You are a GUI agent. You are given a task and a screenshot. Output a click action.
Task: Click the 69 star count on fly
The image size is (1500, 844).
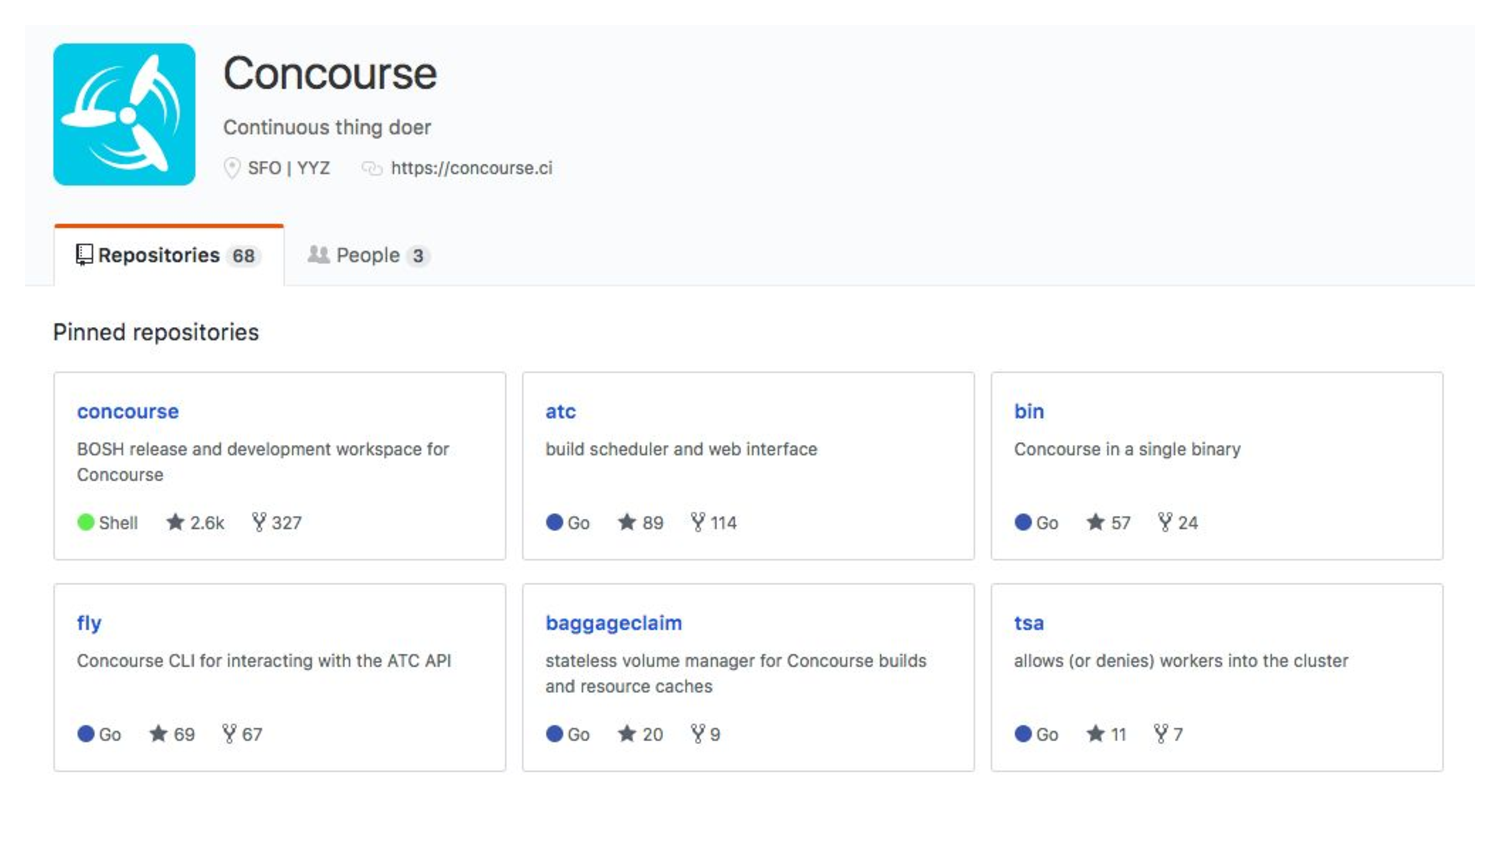[184, 735]
